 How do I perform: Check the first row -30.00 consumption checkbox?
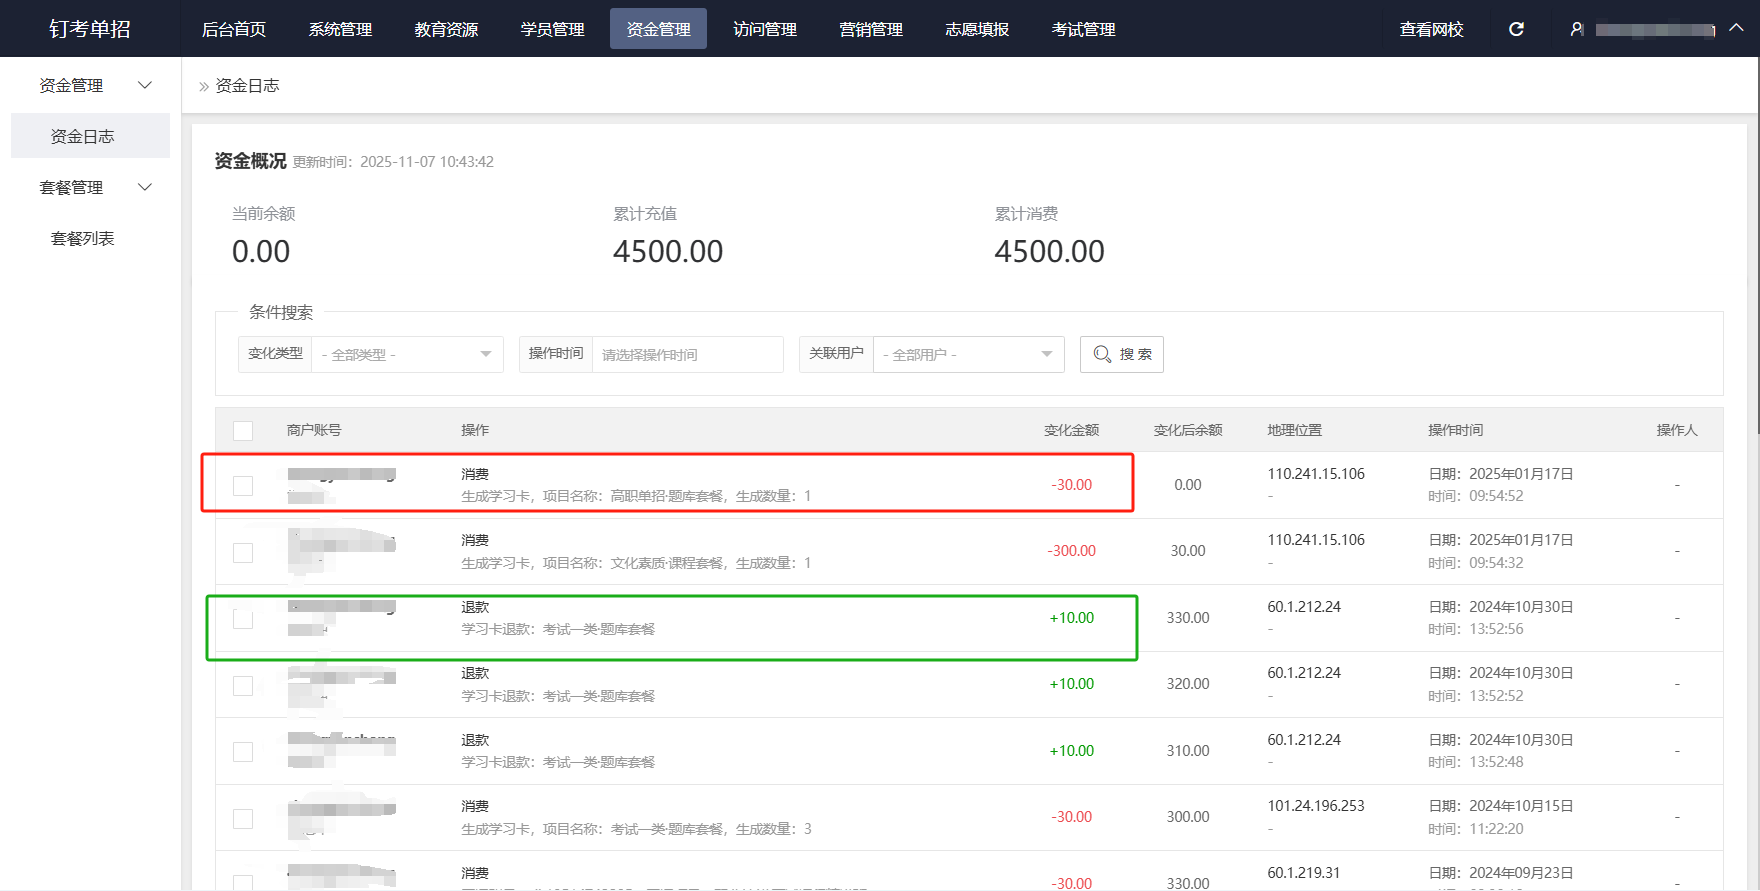(x=243, y=486)
